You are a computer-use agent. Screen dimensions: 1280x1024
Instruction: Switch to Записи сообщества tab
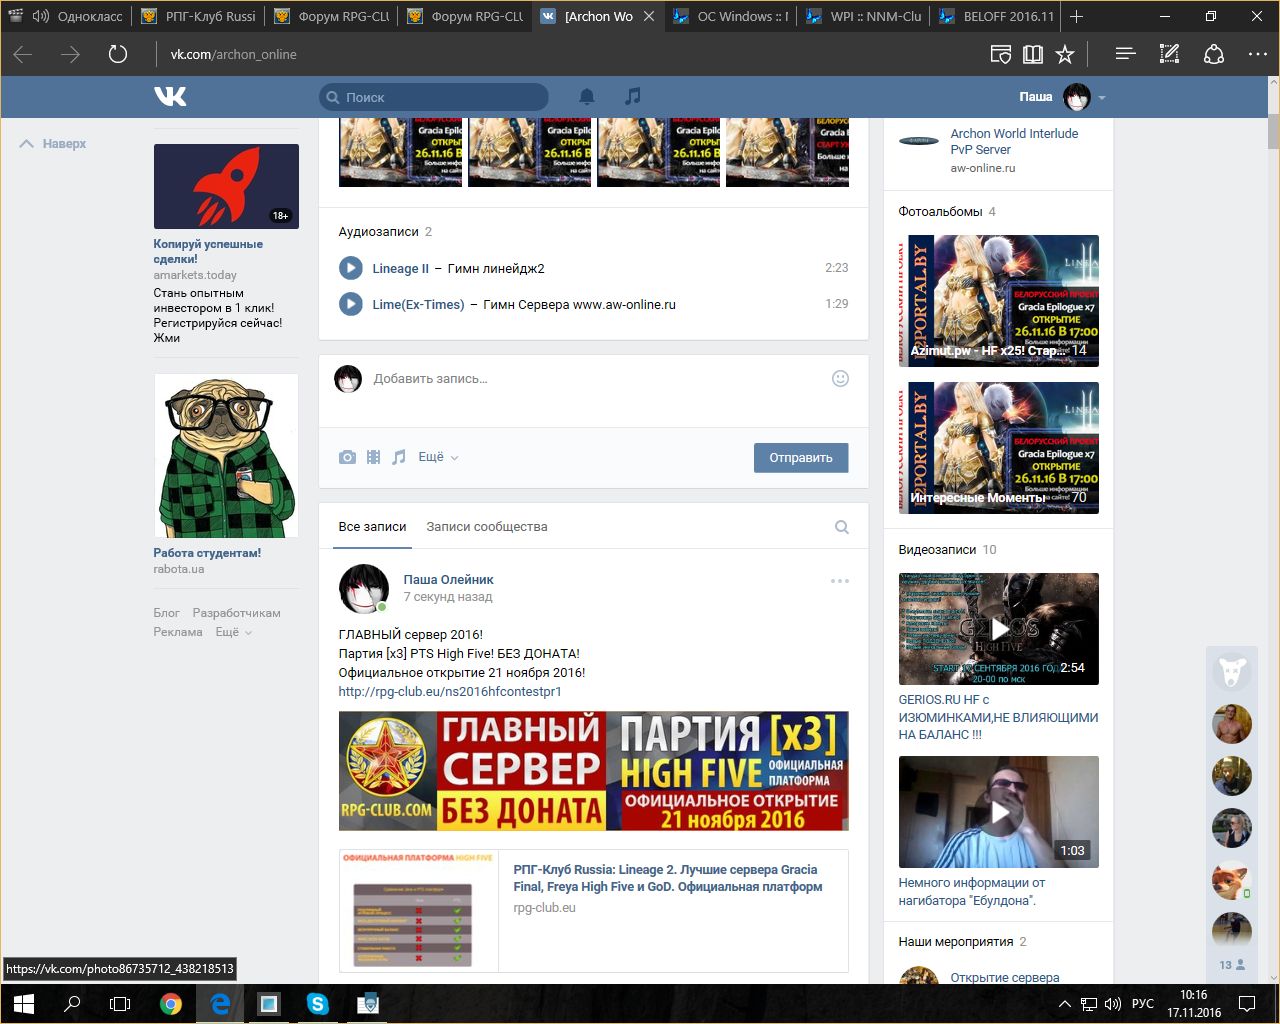point(487,527)
